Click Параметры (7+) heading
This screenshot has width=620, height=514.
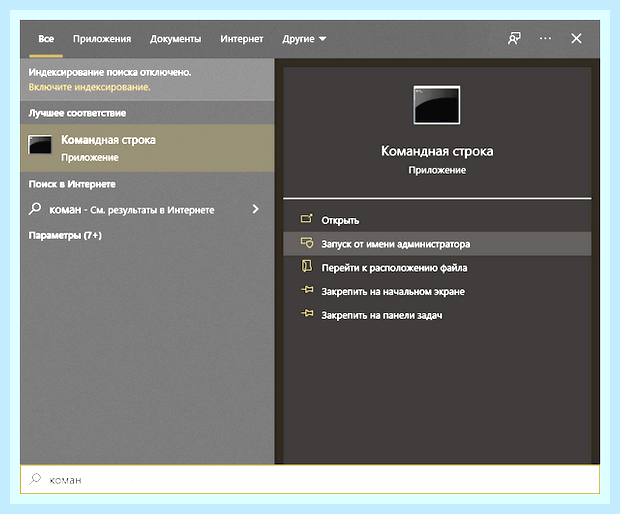(x=65, y=235)
